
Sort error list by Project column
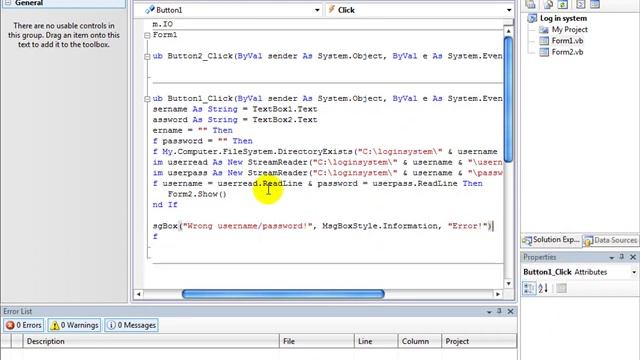pos(479,341)
